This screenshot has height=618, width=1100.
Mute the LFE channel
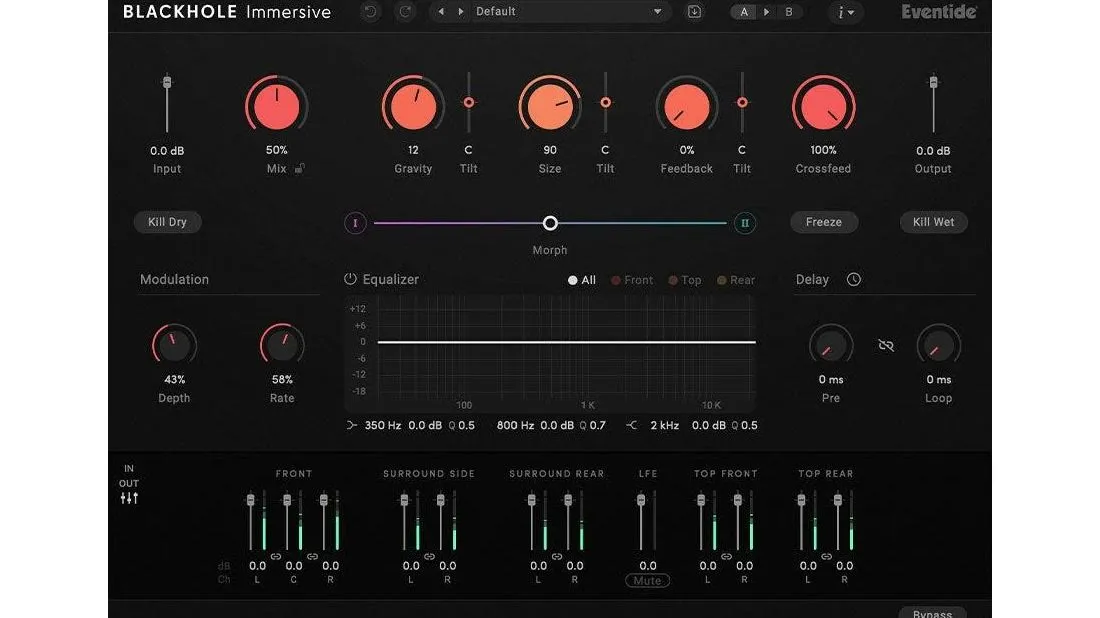pos(647,581)
